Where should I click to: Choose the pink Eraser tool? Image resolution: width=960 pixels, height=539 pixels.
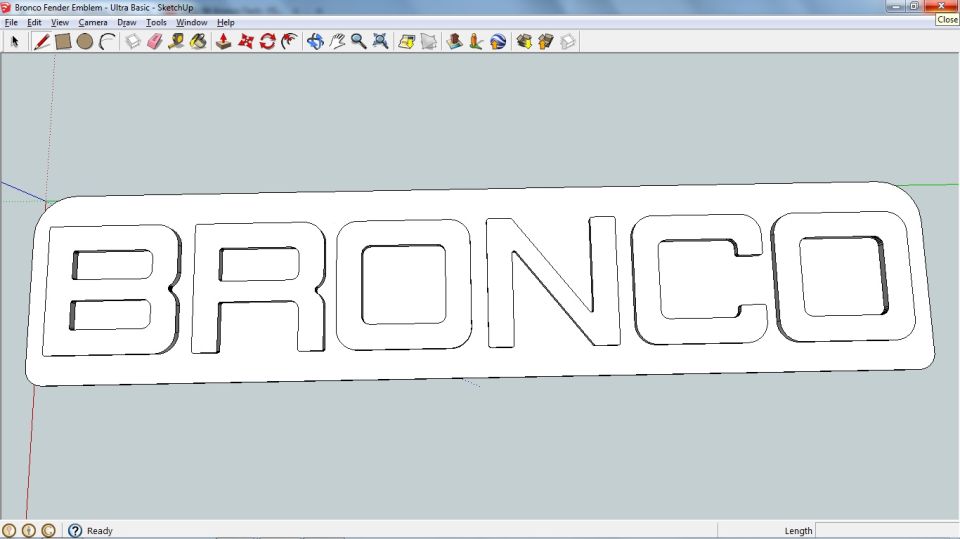[155, 42]
